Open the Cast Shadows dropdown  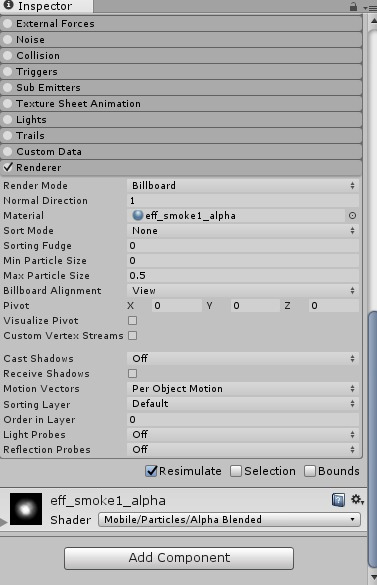(243, 359)
